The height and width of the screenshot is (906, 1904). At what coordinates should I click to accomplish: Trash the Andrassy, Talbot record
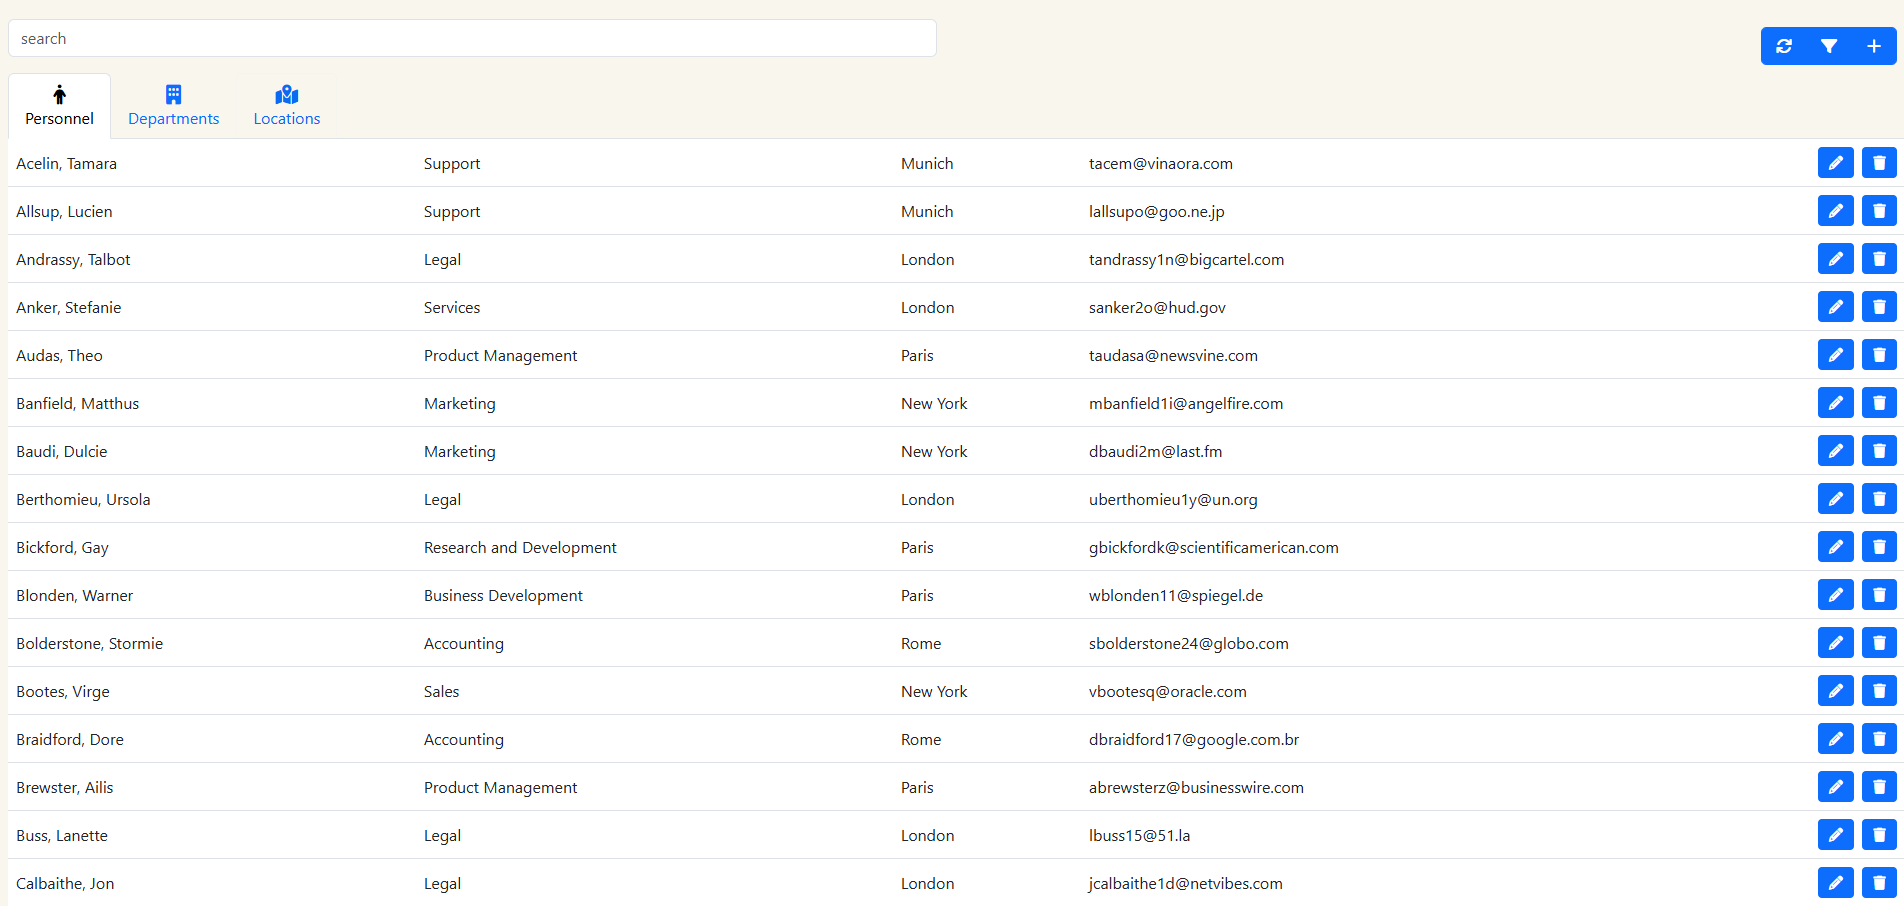pyautogui.click(x=1879, y=259)
